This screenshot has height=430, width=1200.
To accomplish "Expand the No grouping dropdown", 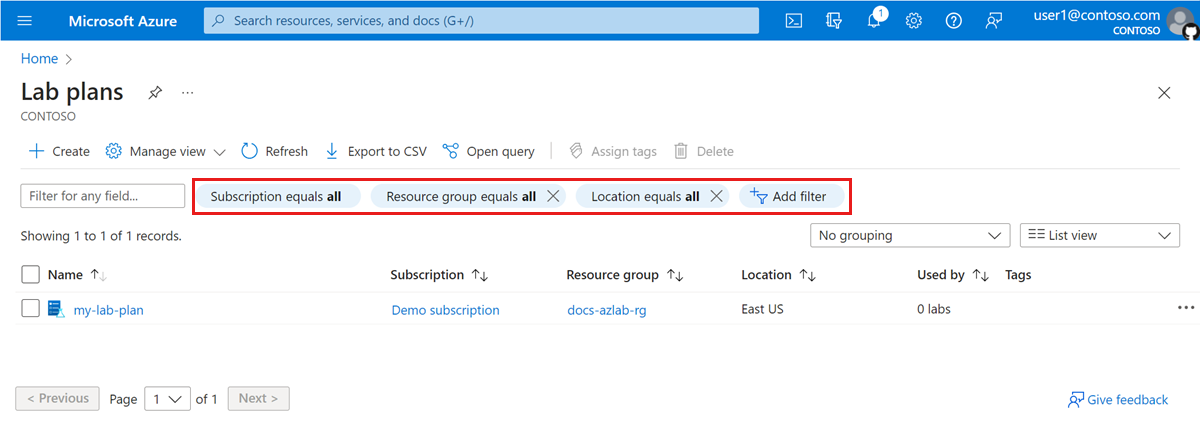I will [909, 235].
